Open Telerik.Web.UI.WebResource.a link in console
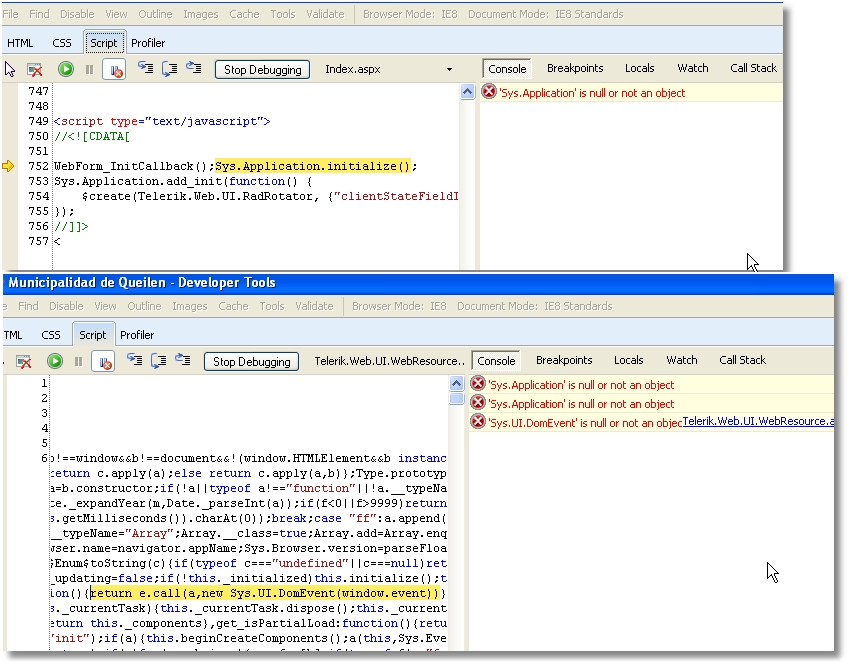 tap(758, 421)
